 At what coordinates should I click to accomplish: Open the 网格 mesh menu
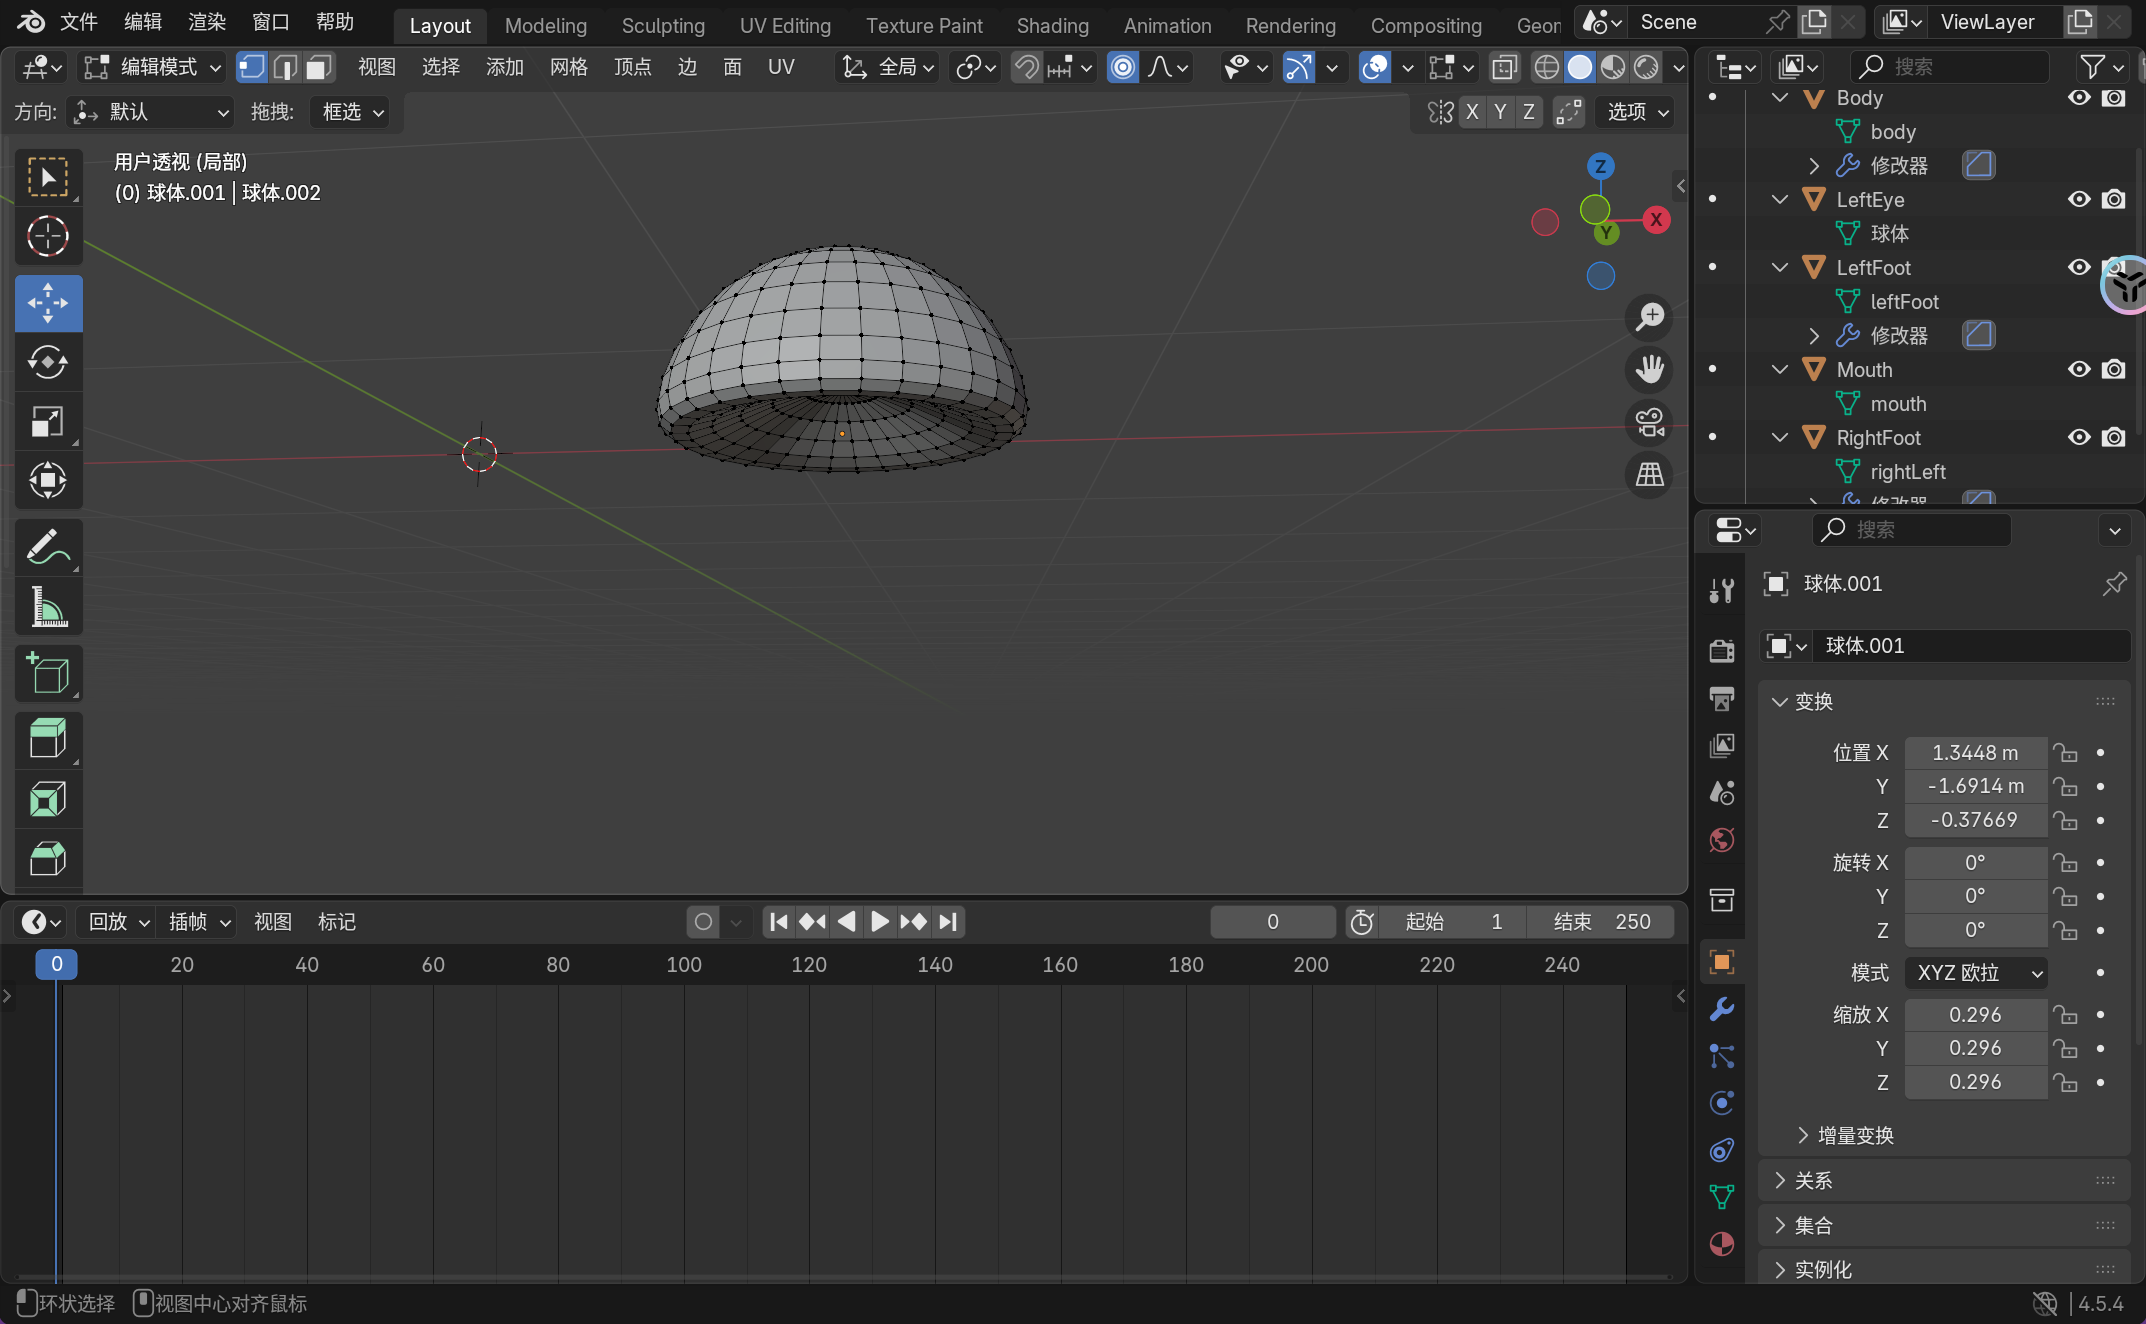pyautogui.click(x=568, y=67)
